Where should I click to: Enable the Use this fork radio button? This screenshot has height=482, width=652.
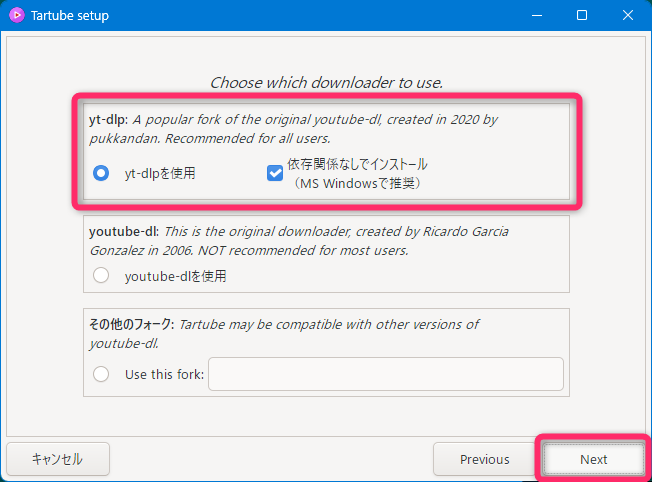pos(101,374)
